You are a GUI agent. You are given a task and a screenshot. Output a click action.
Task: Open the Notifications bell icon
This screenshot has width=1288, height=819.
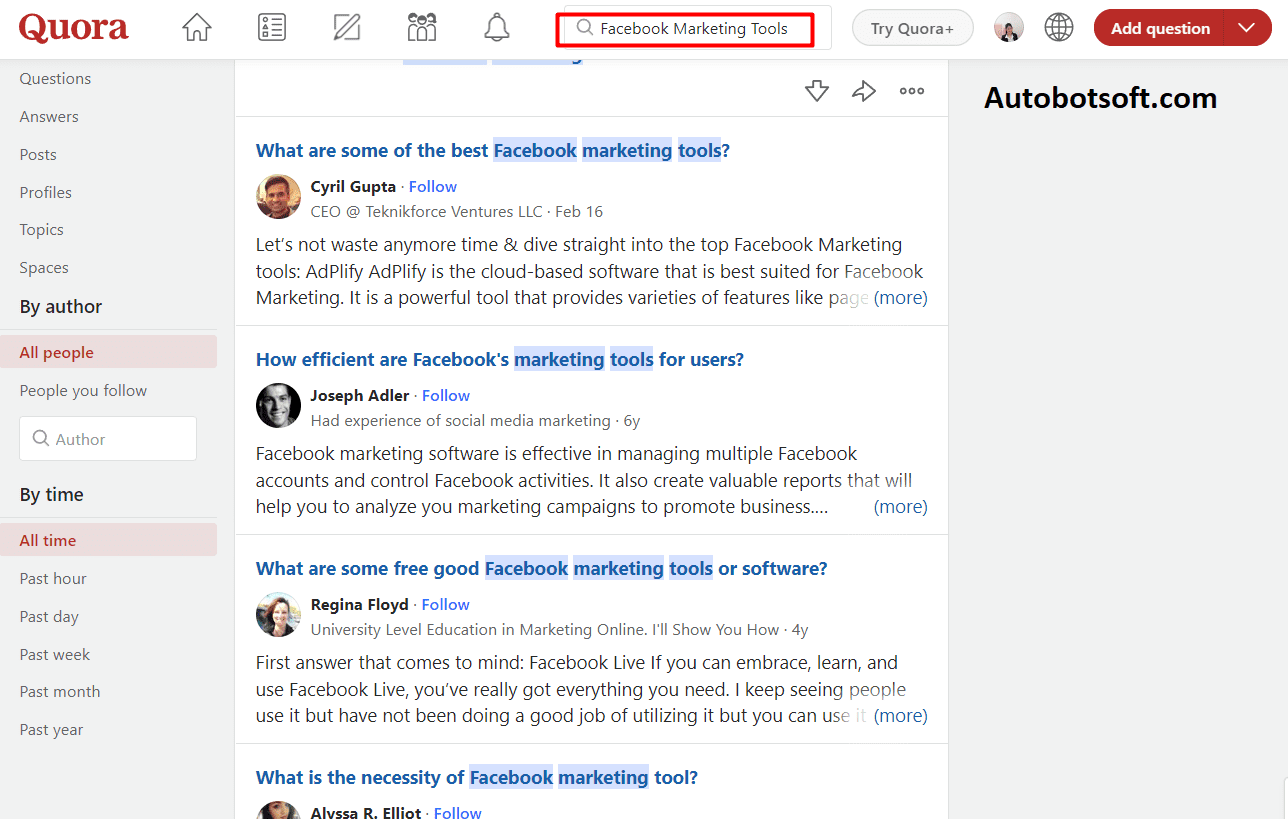tap(497, 28)
